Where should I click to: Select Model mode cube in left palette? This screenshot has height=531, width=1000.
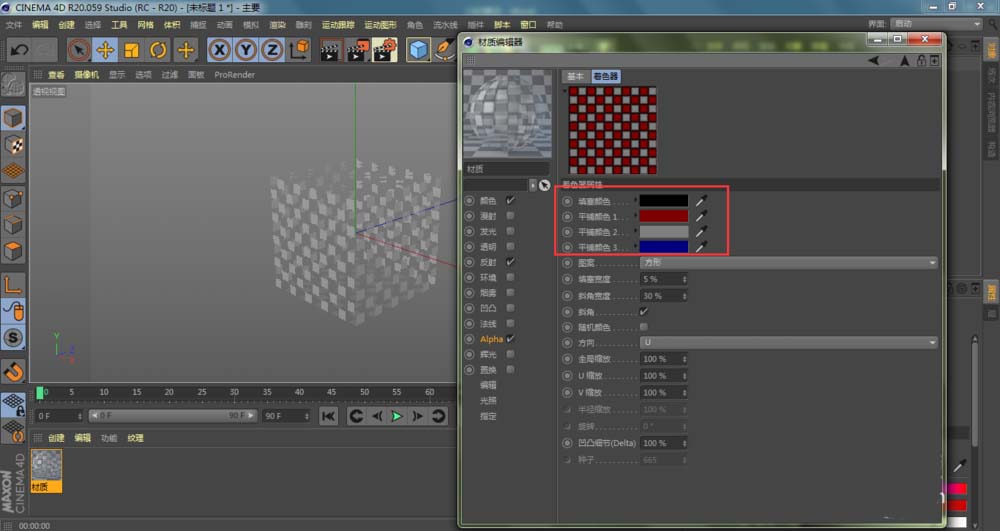(x=13, y=117)
